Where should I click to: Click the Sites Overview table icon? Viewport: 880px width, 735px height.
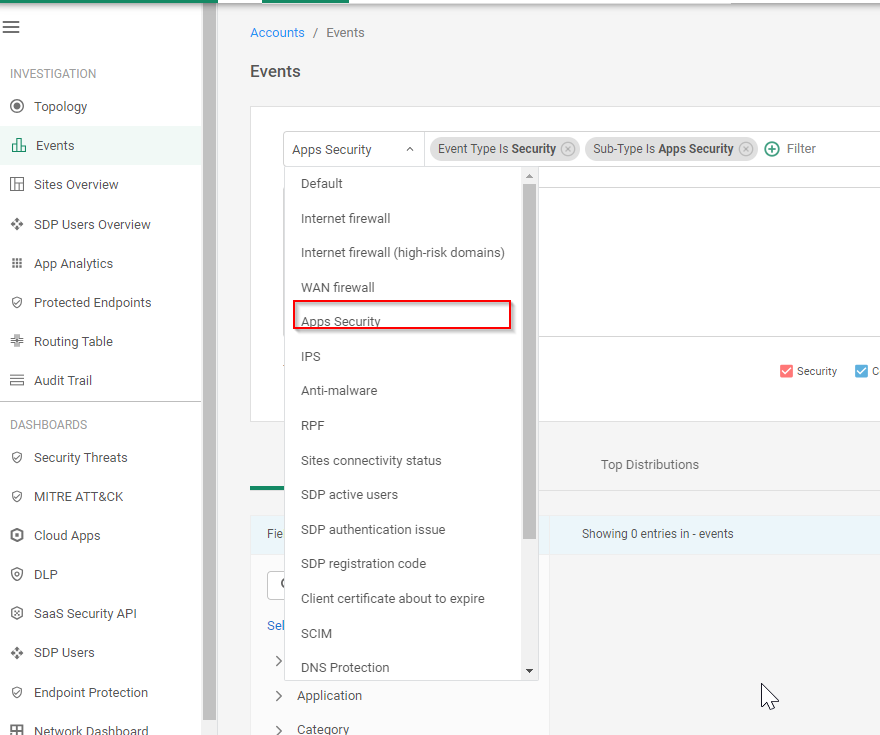tap(17, 185)
